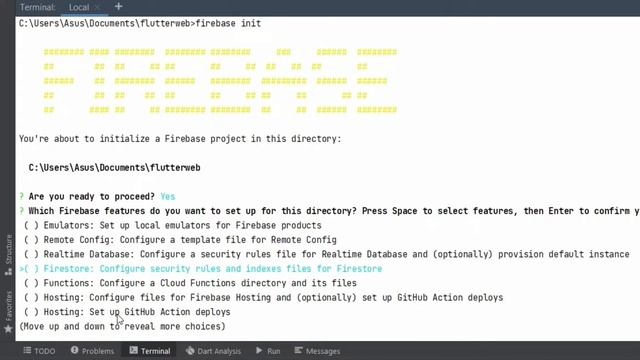Viewport: 640px width, 360px height.
Task: Click the Firebase ASCII art banner
Action: 220,81
